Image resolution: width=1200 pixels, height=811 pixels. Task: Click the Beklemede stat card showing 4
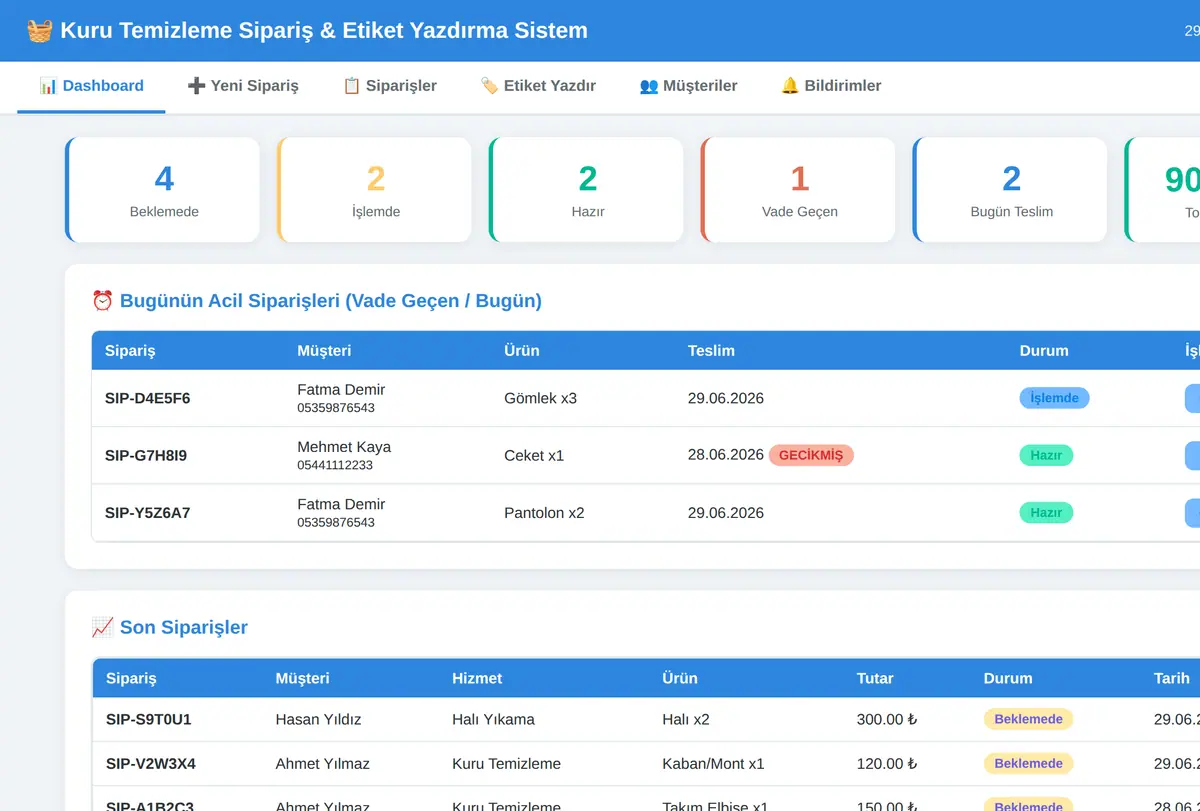(163, 190)
